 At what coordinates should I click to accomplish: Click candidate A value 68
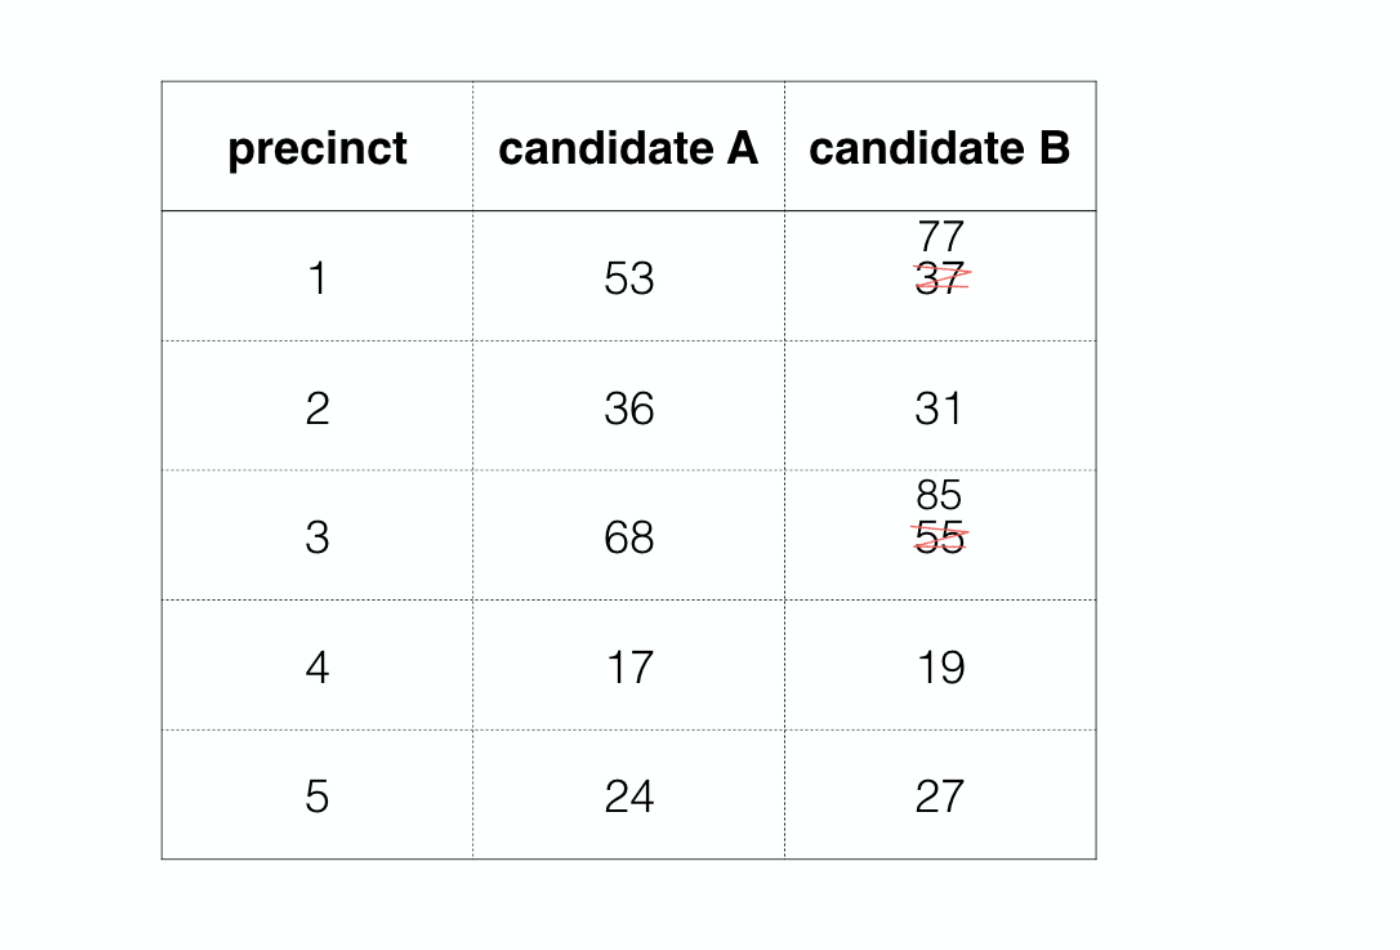pyautogui.click(x=629, y=538)
